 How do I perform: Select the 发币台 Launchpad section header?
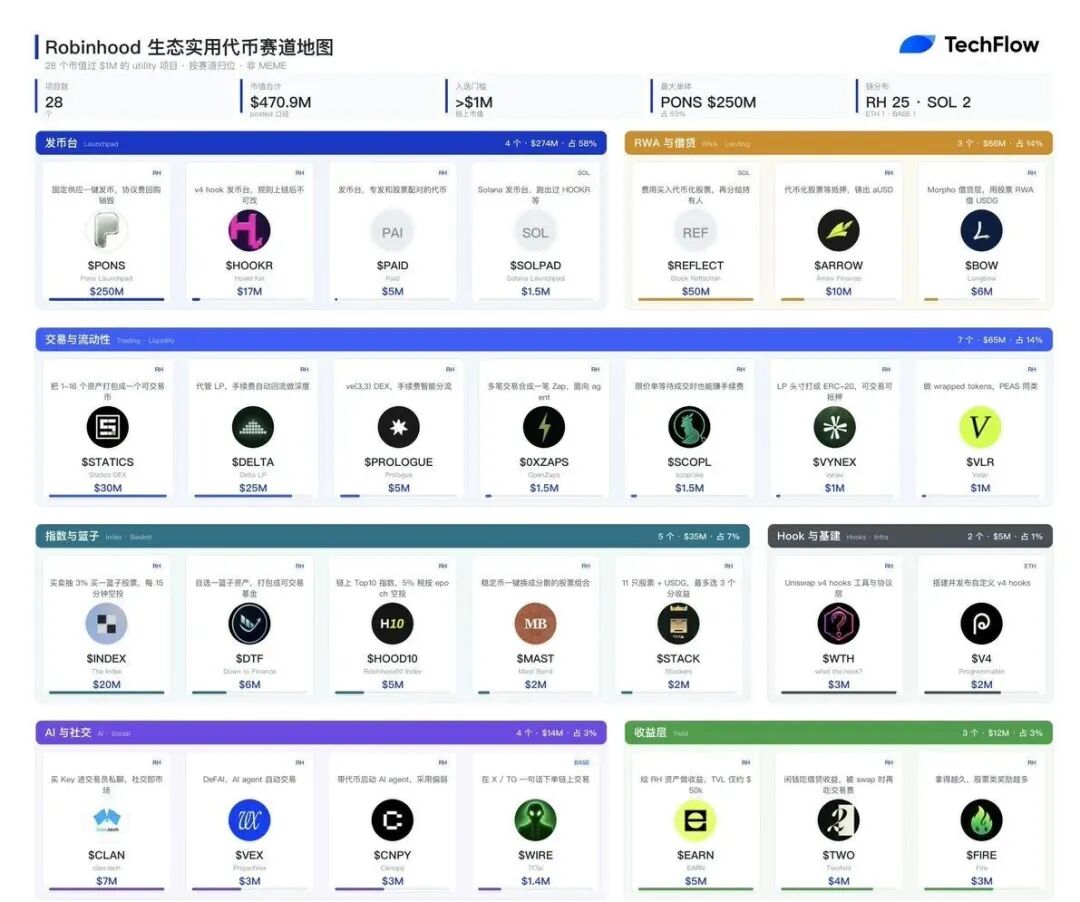pyautogui.click(x=321, y=143)
